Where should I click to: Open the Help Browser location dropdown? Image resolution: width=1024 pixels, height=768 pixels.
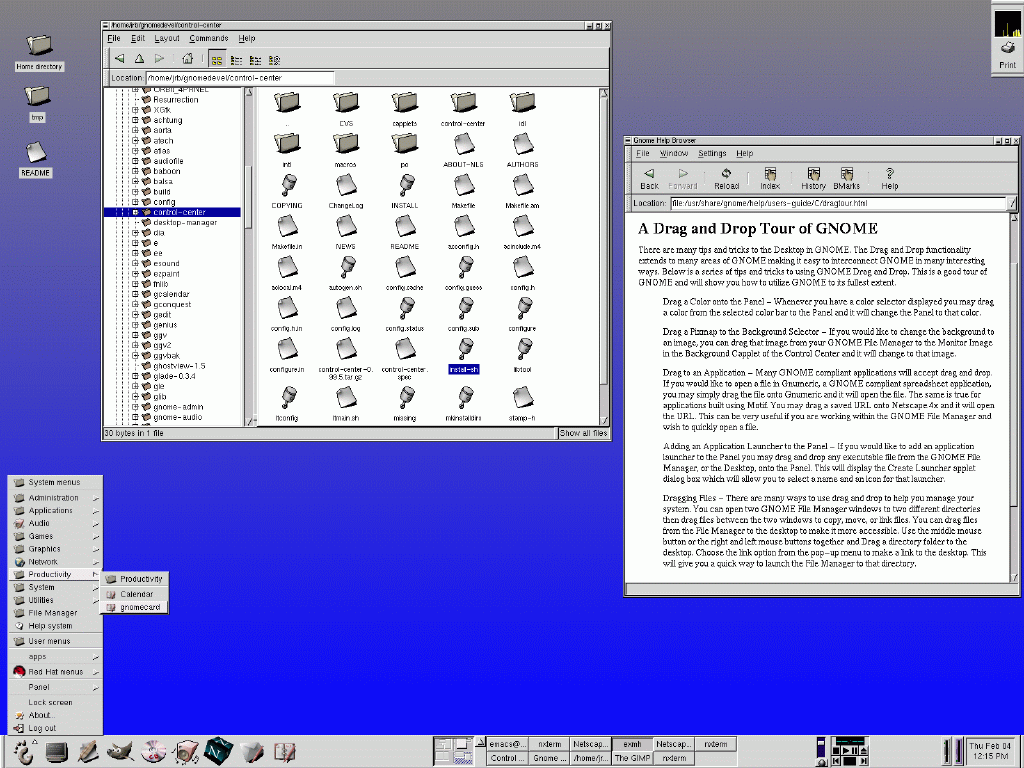[1011, 204]
